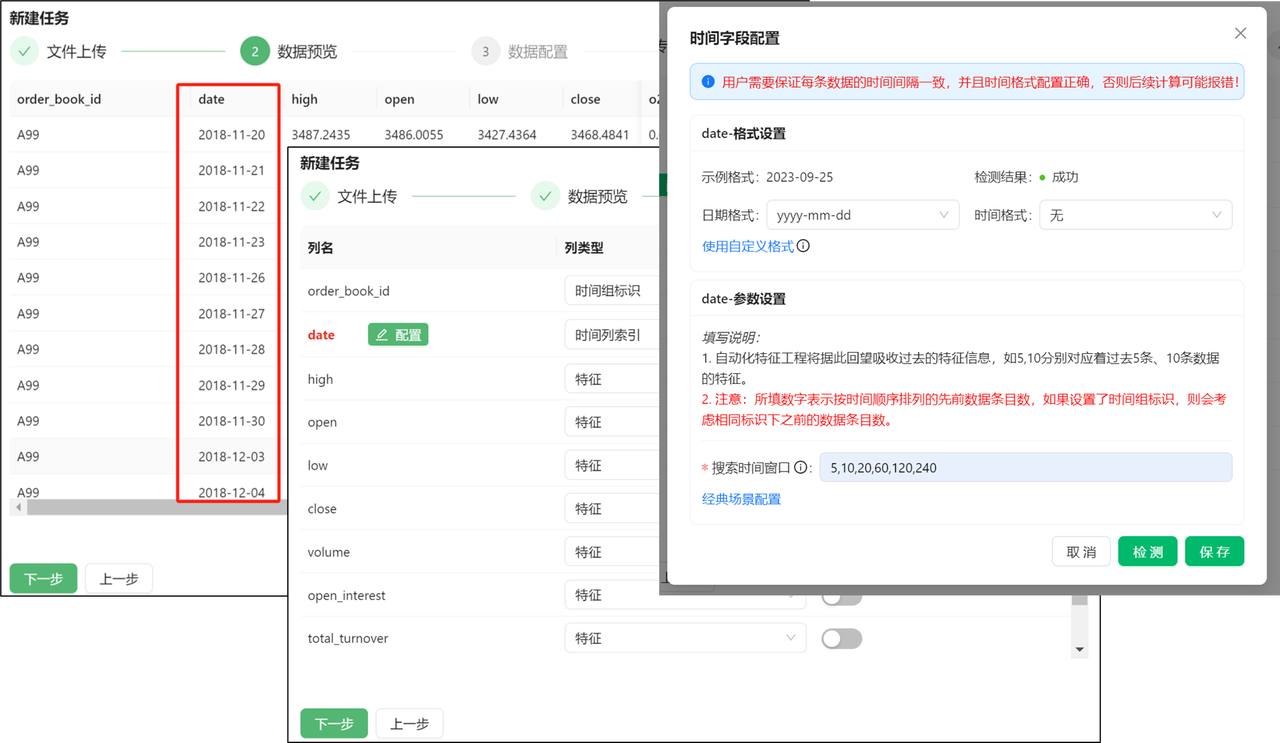The height and width of the screenshot is (743, 1280).
Task: Click the info icon beside 使用自定义格式
Action: coord(803,246)
